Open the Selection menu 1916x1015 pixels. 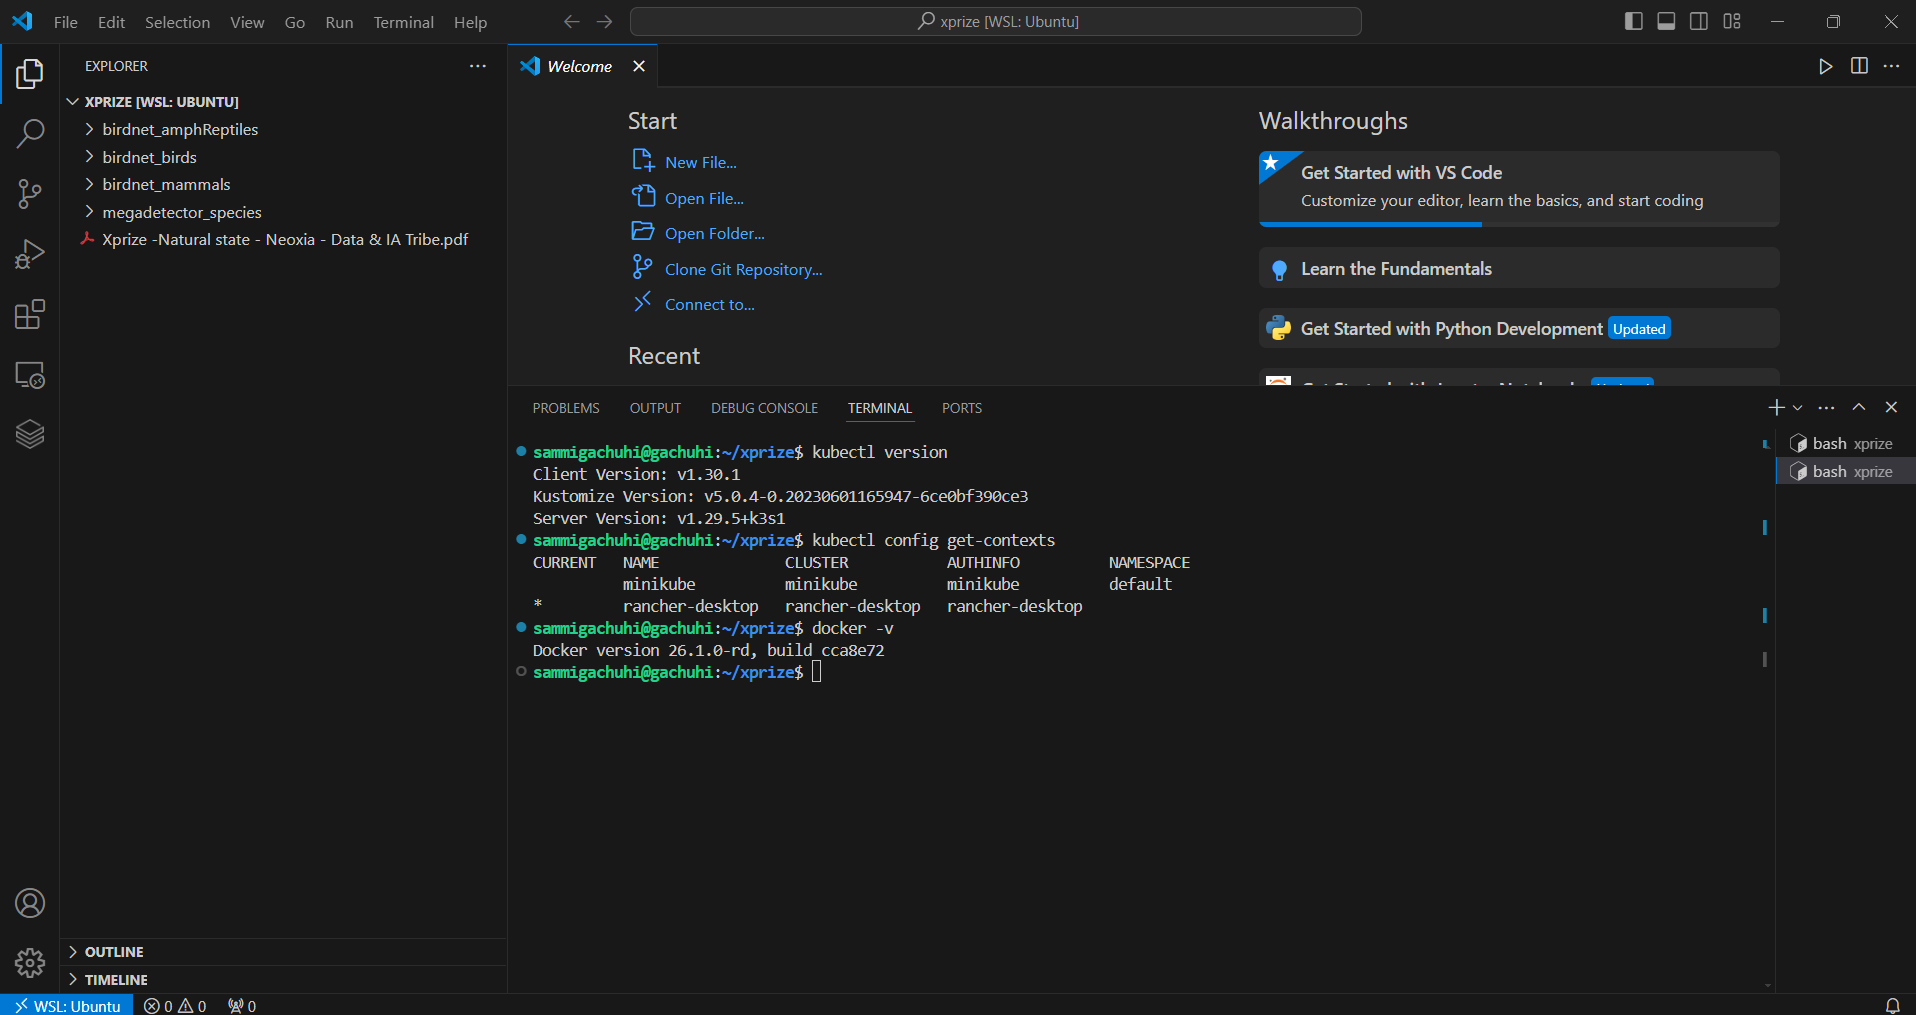(x=177, y=22)
